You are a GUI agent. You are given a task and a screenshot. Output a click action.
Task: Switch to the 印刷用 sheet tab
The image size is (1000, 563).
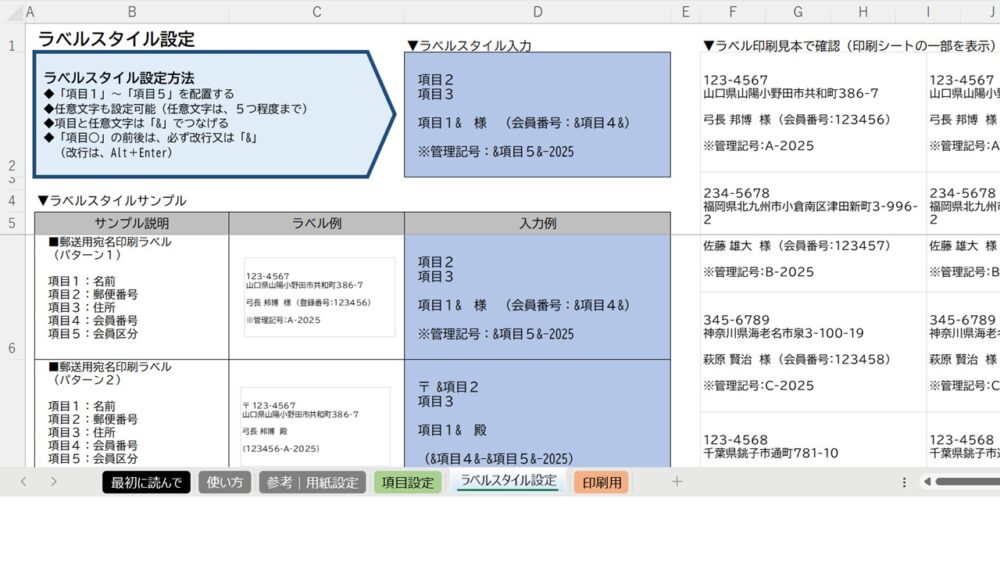coord(601,483)
